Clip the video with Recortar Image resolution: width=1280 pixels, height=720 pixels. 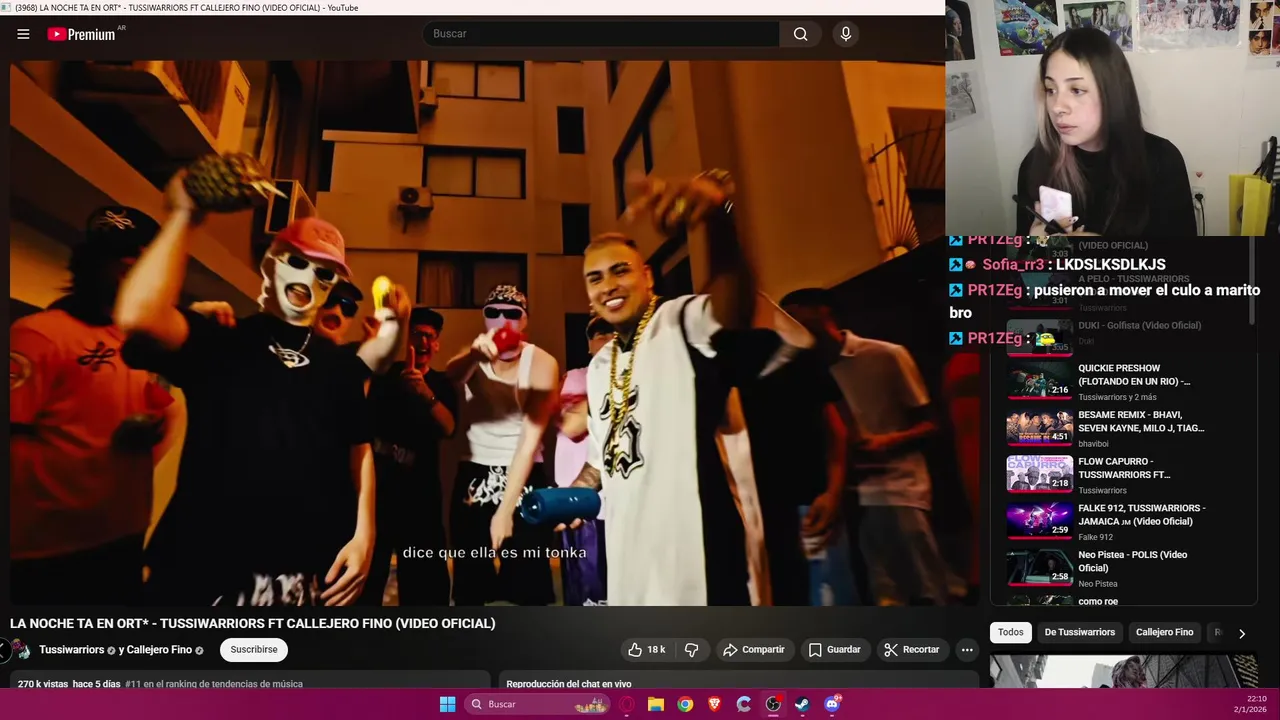coord(912,650)
